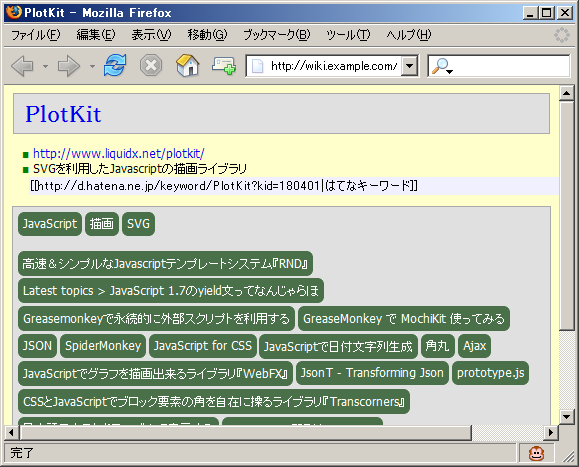Click the activity throbber icon
This screenshot has width=579, height=467.
tap(562, 35)
